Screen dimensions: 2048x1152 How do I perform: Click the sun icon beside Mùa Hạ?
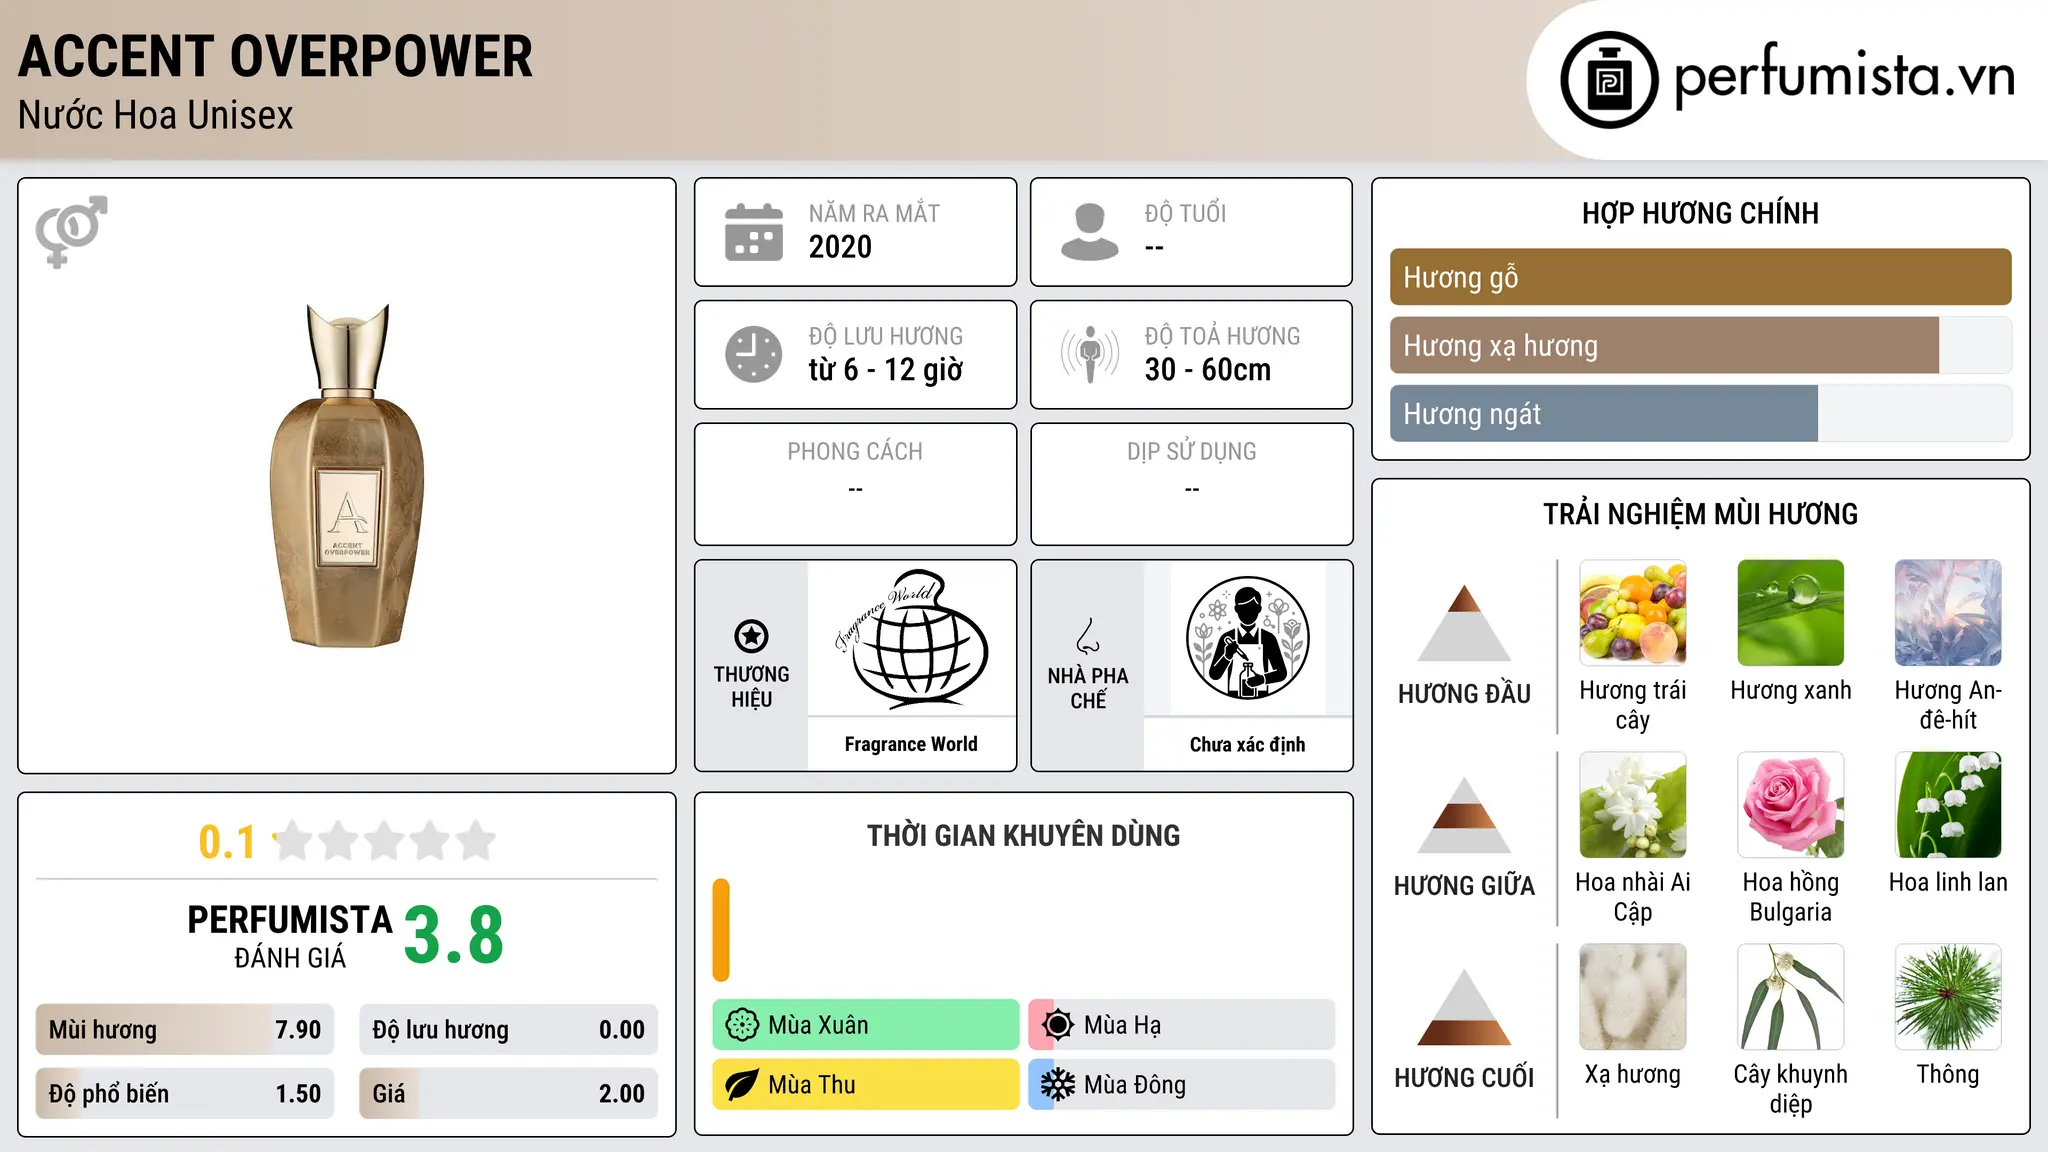click(x=1058, y=1025)
